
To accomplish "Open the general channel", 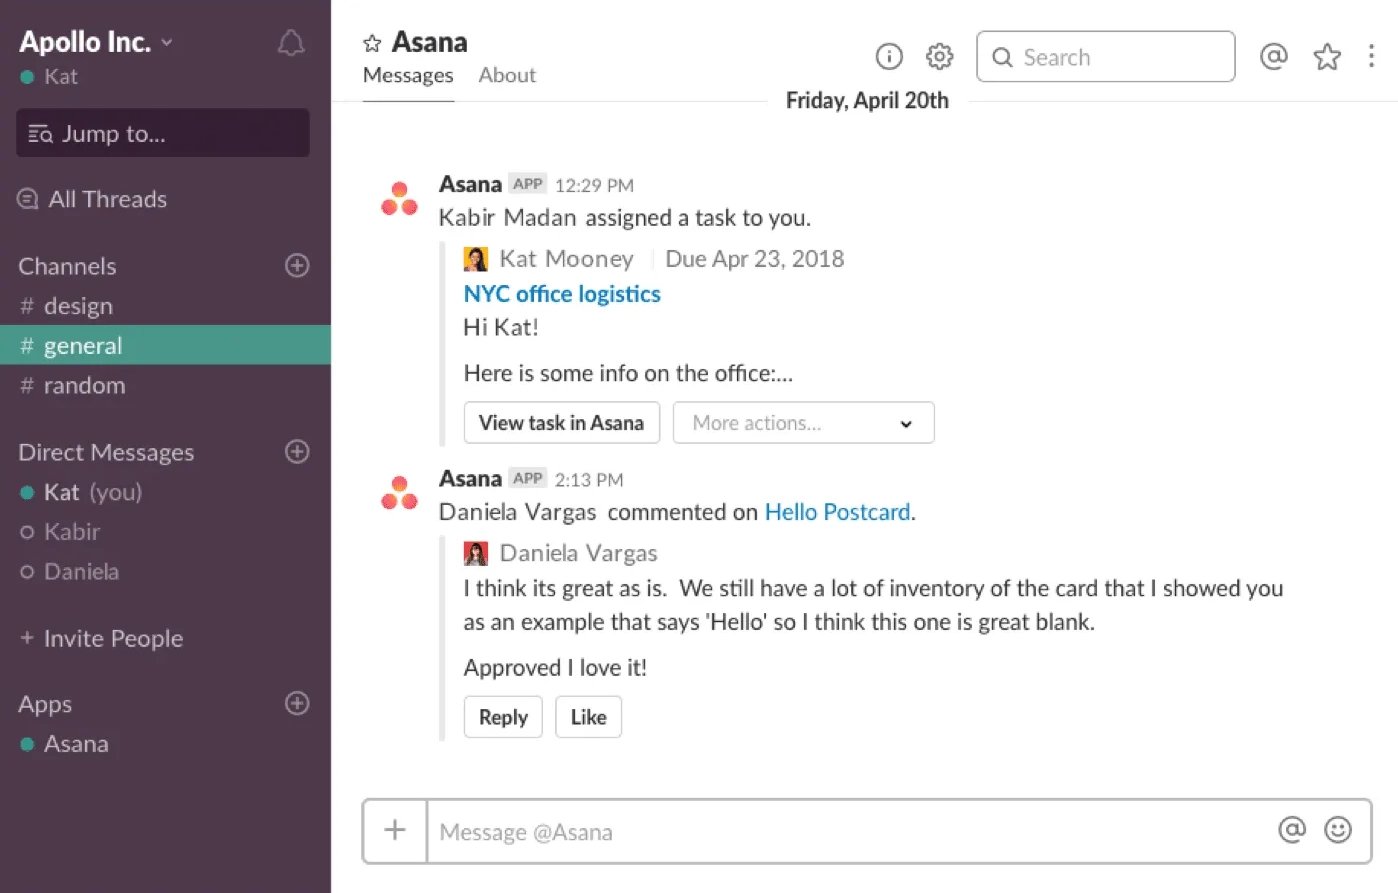I will pos(83,345).
